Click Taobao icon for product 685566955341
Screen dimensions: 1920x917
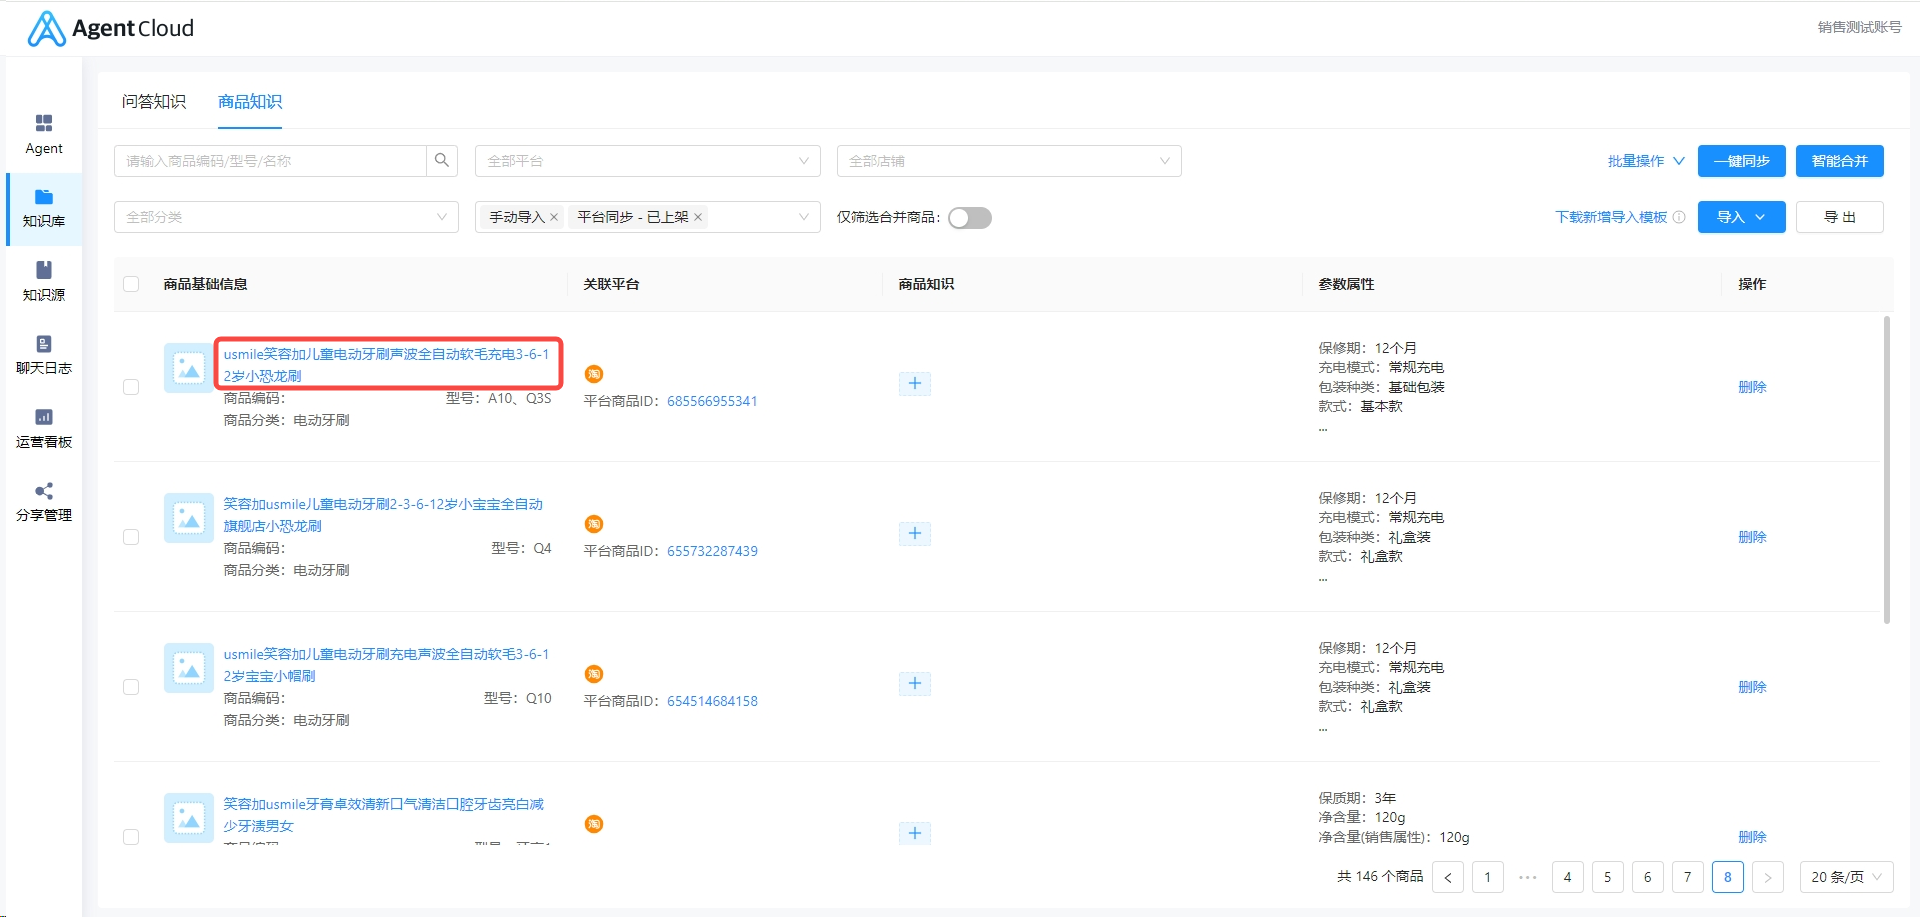(x=594, y=374)
